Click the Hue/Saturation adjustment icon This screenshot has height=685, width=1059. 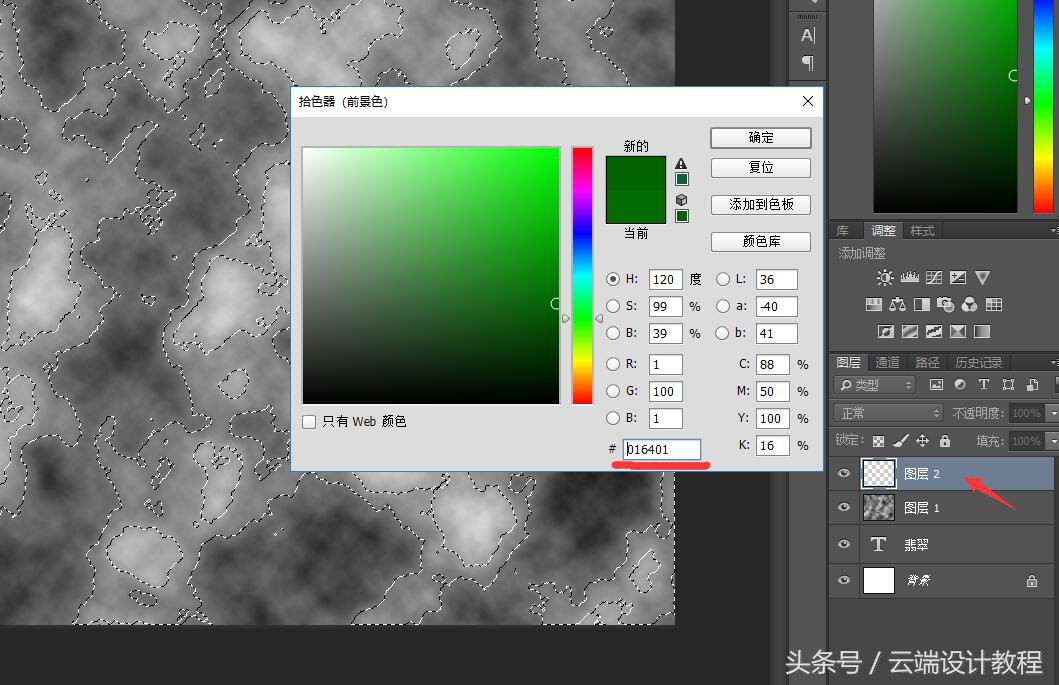pos(874,304)
